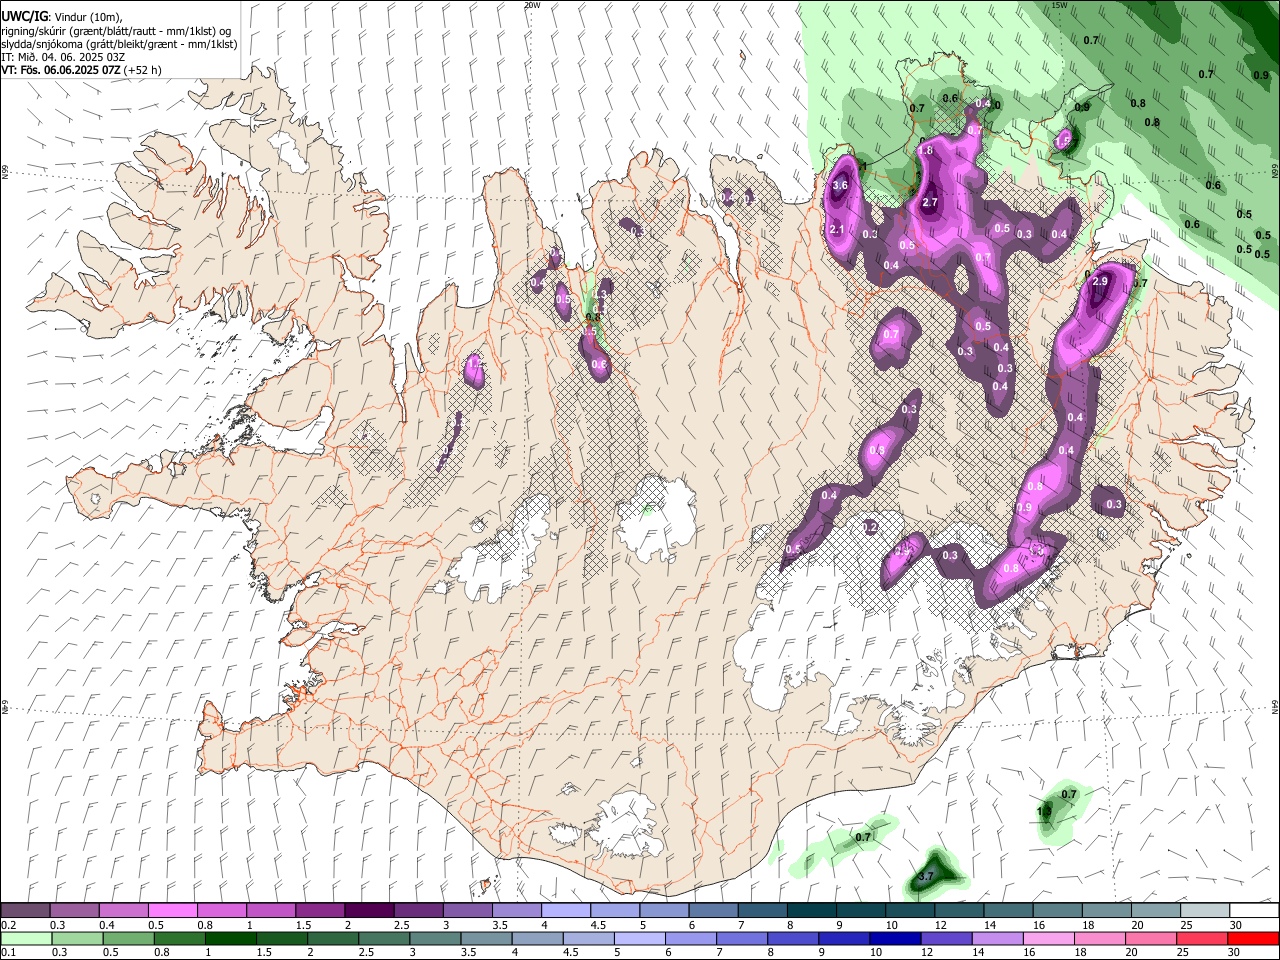
Task: Pick the medium green 0.5 swatch in the lower legend
Action: [128, 938]
